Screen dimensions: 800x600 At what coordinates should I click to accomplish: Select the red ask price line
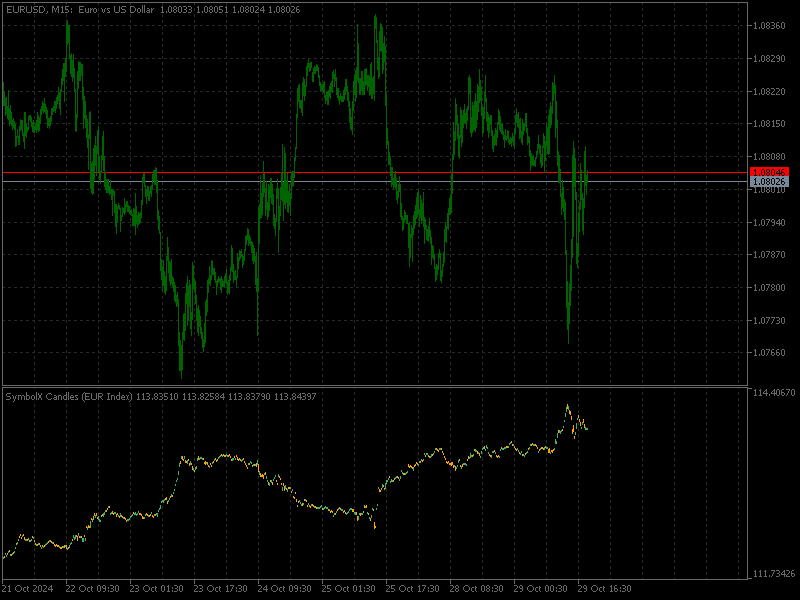tap(400, 172)
